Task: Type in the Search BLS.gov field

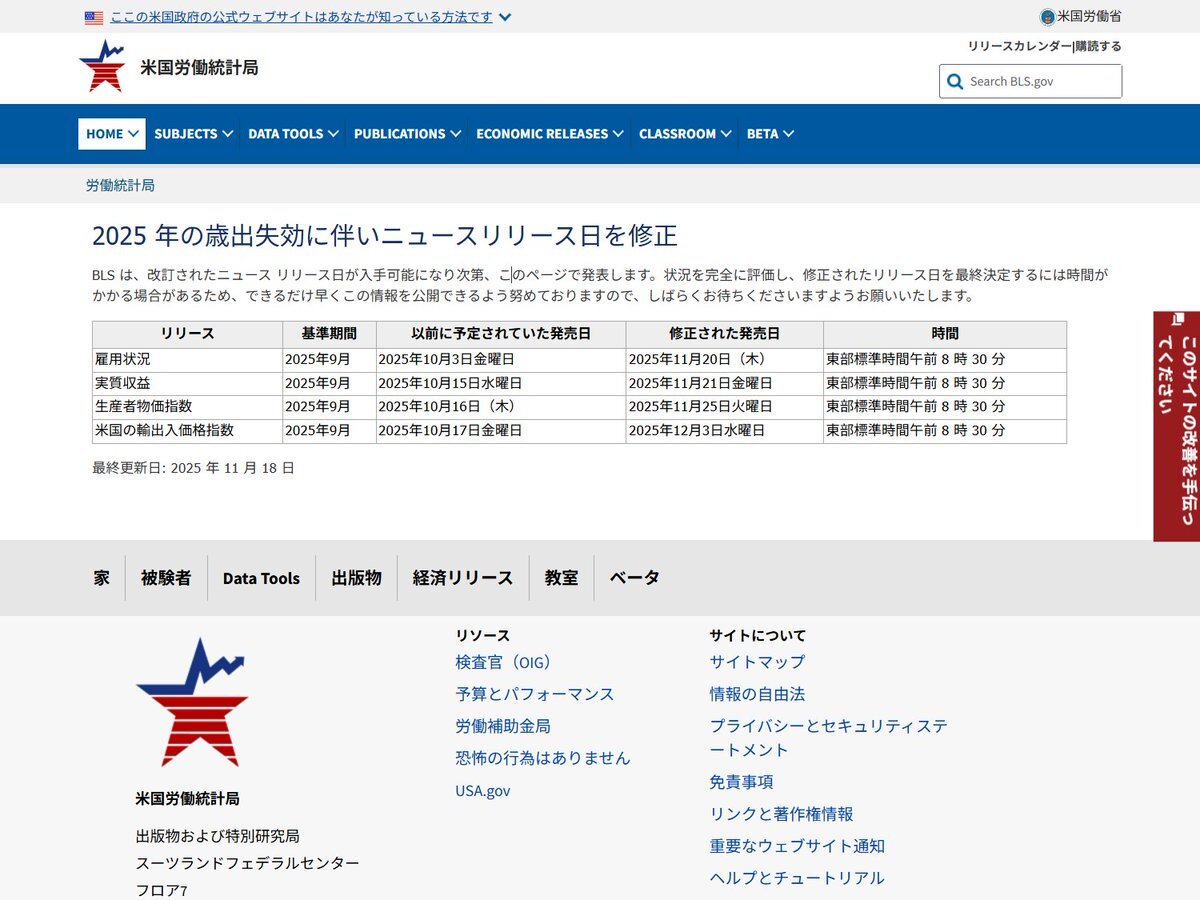Action: pyautogui.click(x=1040, y=82)
